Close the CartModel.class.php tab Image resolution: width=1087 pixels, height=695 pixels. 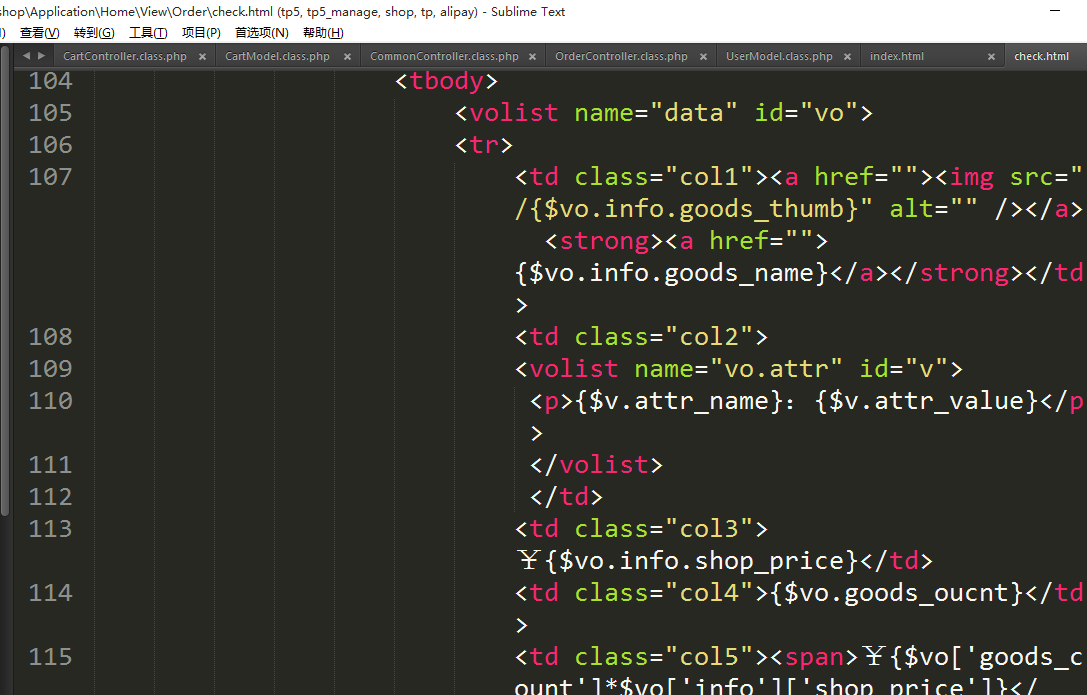tap(346, 57)
